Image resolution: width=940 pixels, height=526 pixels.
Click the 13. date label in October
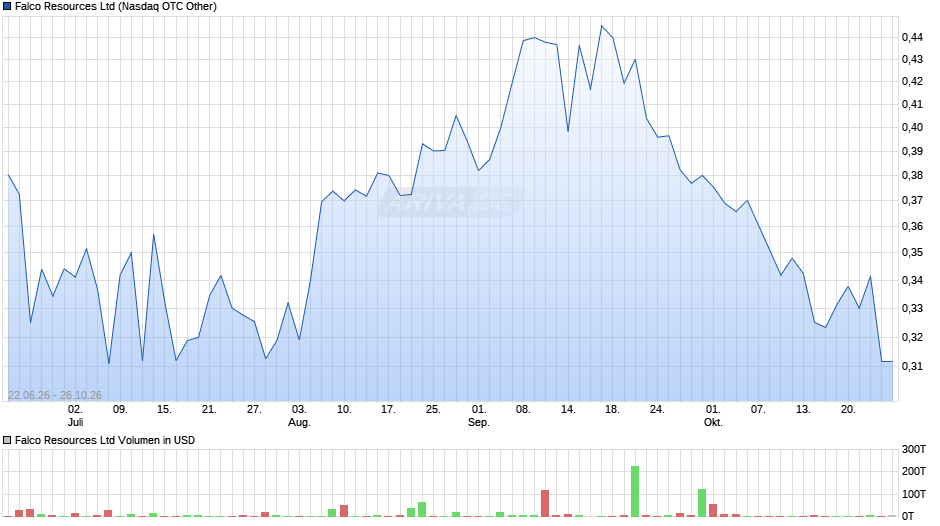[803, 410]
